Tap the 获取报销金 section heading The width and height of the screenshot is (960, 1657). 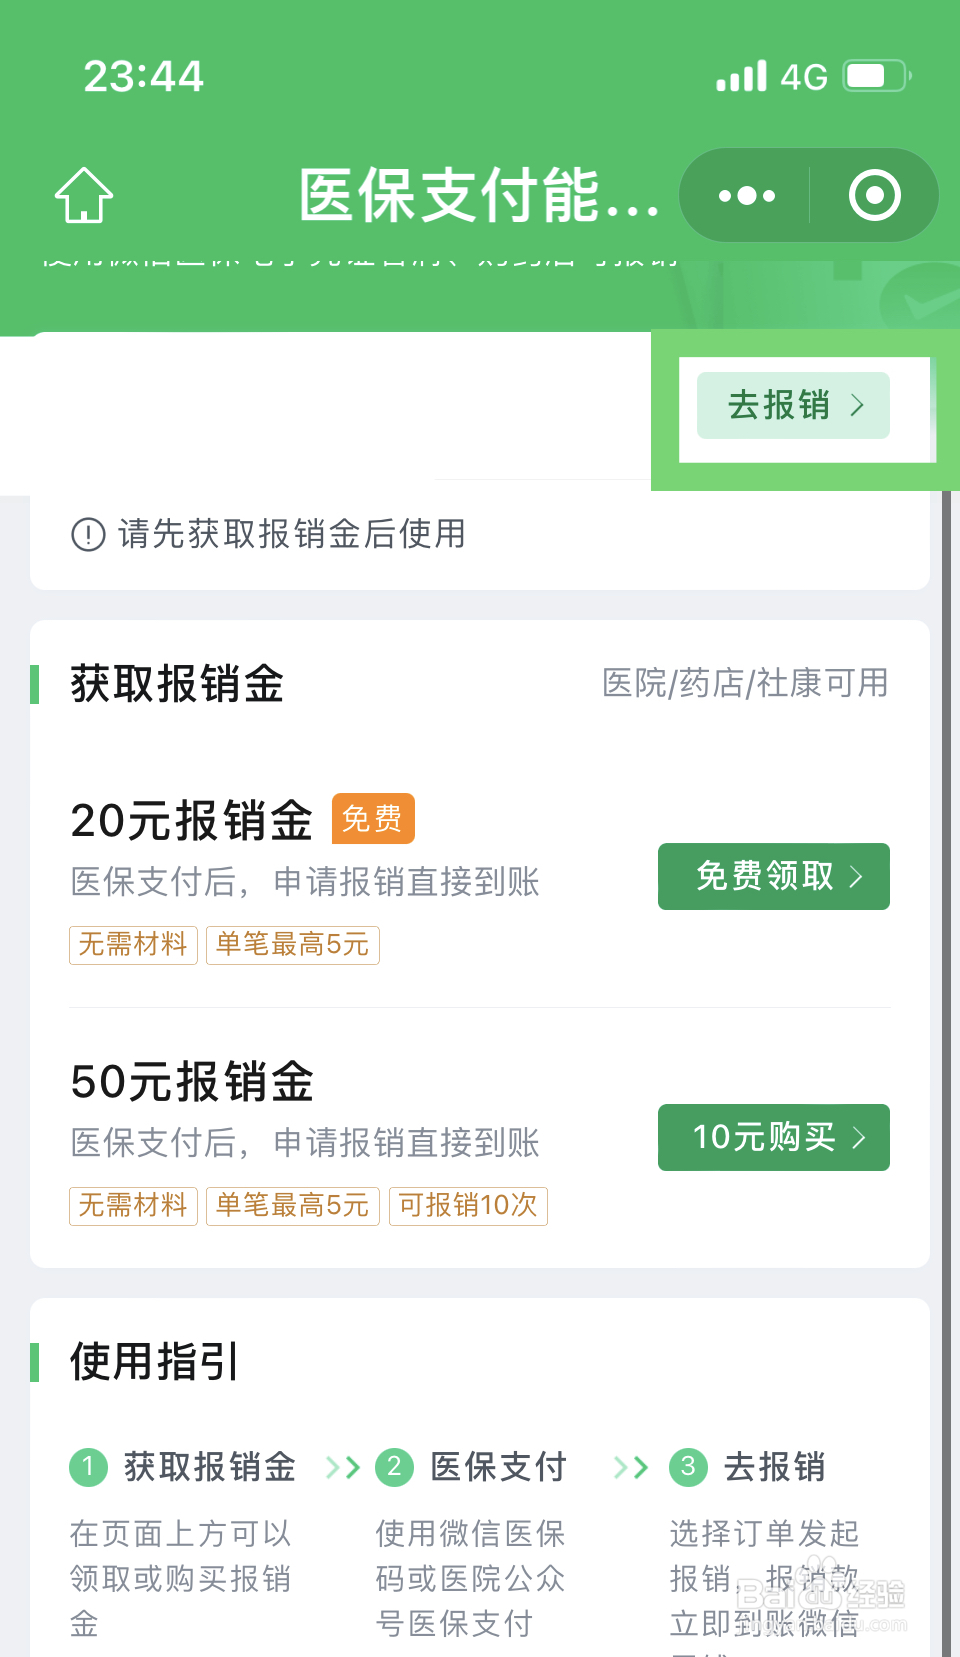178,684
